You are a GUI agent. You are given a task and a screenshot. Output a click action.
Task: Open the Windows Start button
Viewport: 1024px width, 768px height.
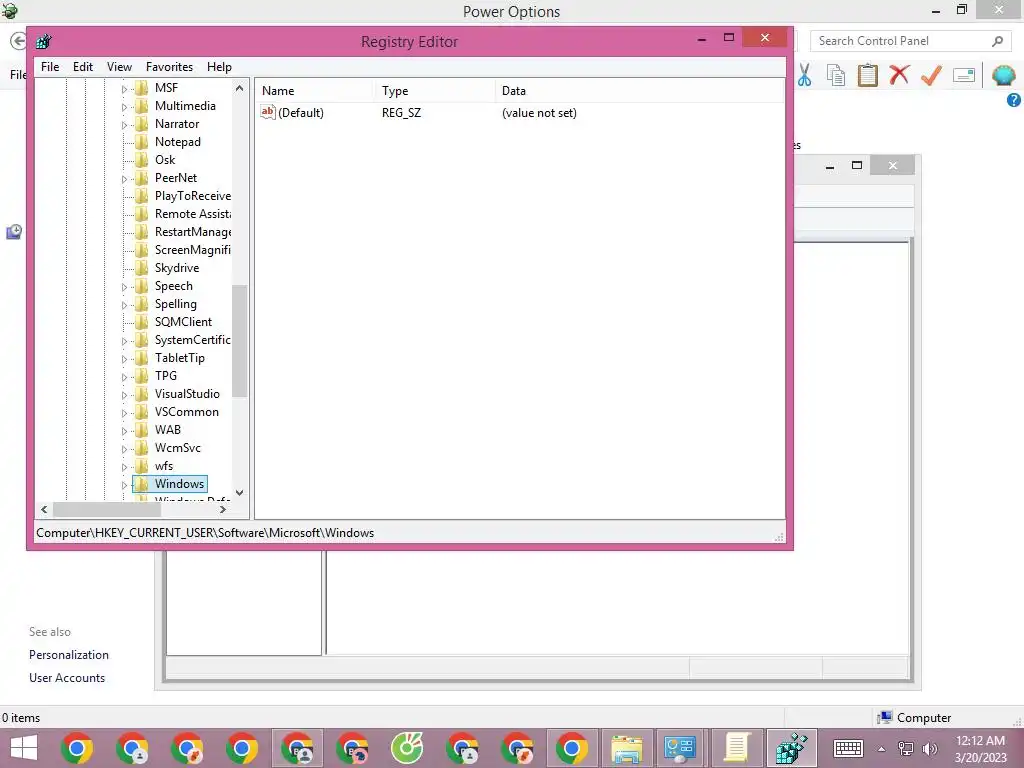(24, 748)
